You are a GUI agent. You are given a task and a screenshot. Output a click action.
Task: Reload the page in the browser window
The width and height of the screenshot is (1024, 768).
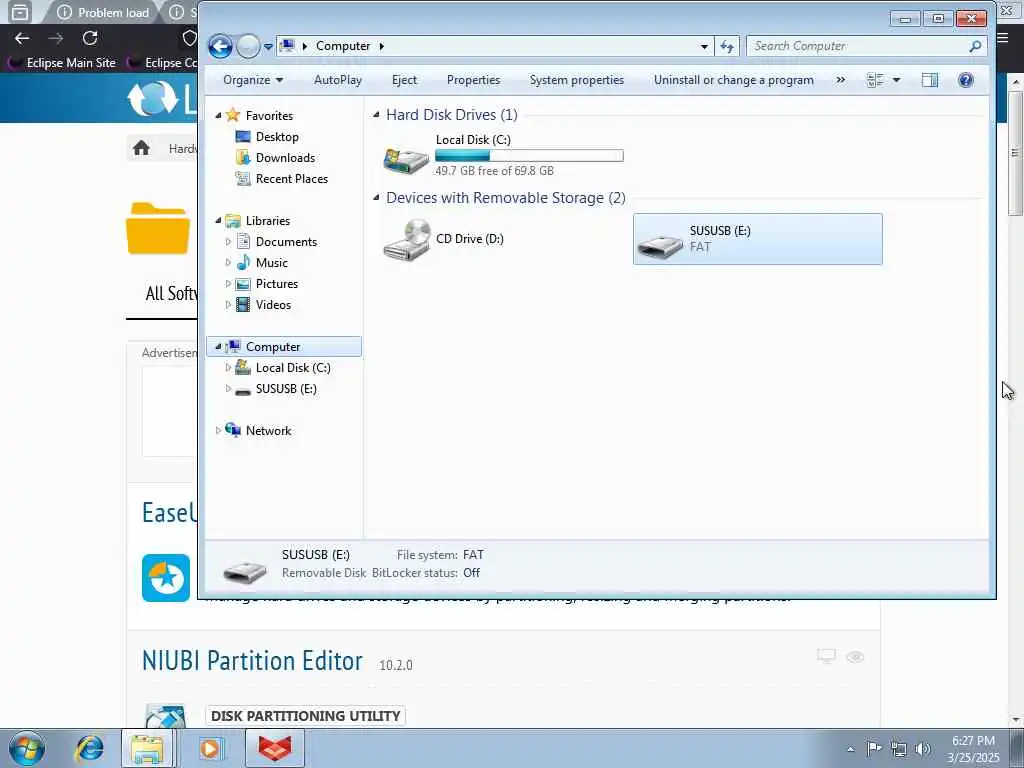[x=90, y=39]
